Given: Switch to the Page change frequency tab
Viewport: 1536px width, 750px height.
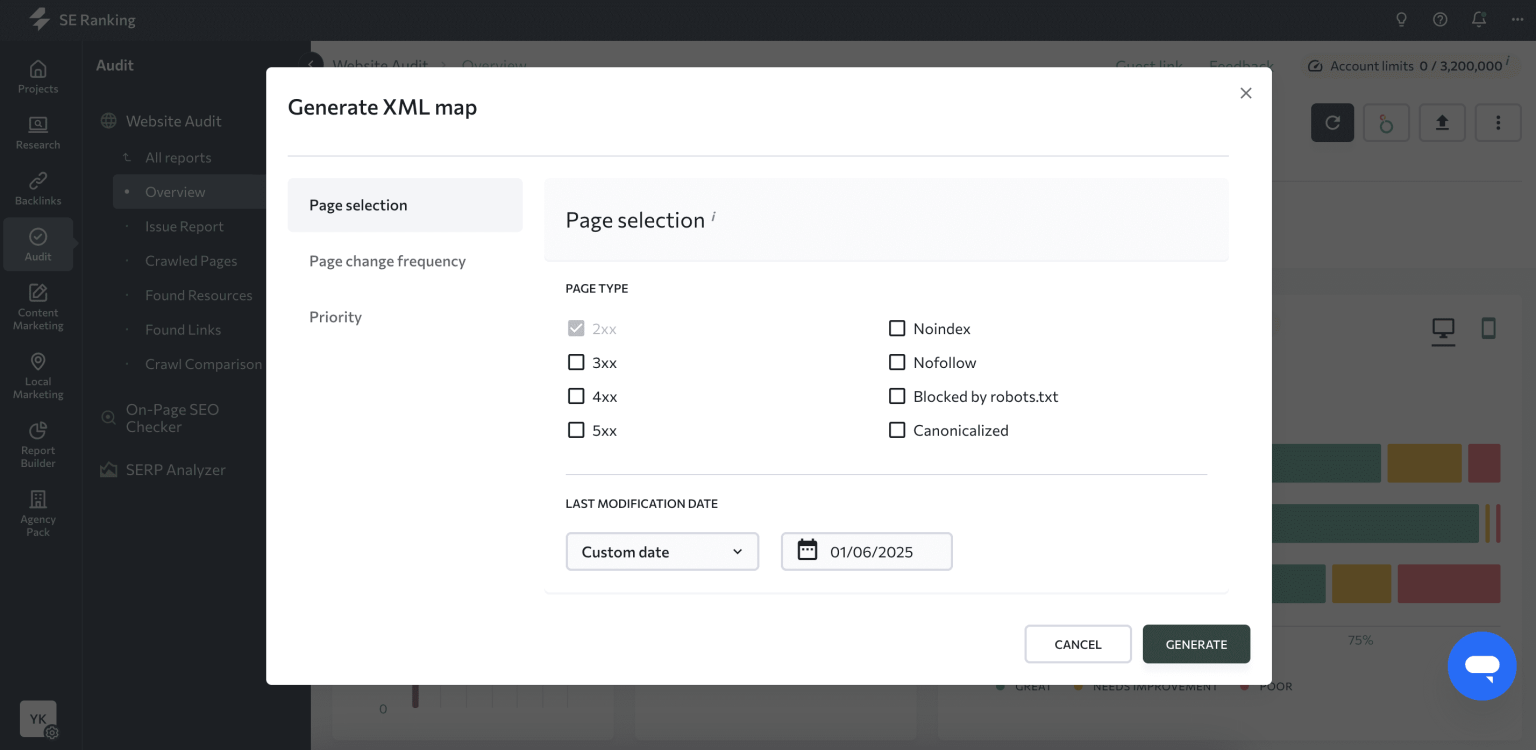Looking at the screenshot, I should point(387,261).
